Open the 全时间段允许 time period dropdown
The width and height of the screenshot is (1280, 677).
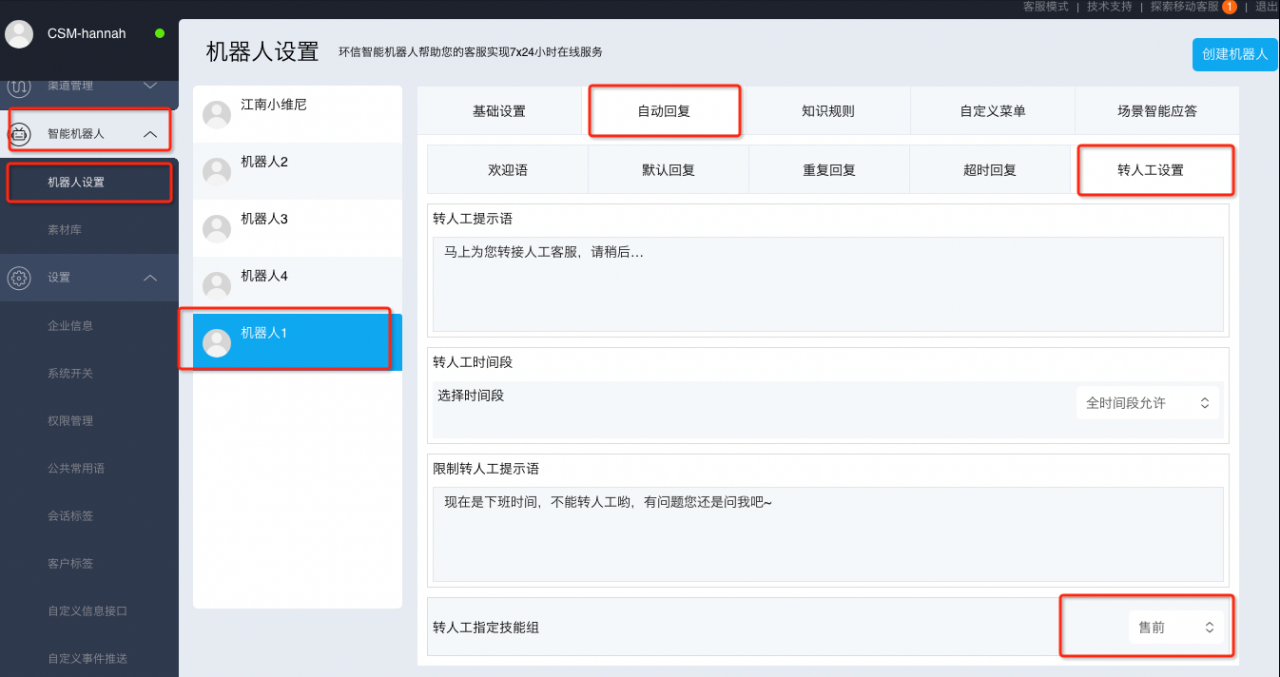click(x=1148, y=403)
